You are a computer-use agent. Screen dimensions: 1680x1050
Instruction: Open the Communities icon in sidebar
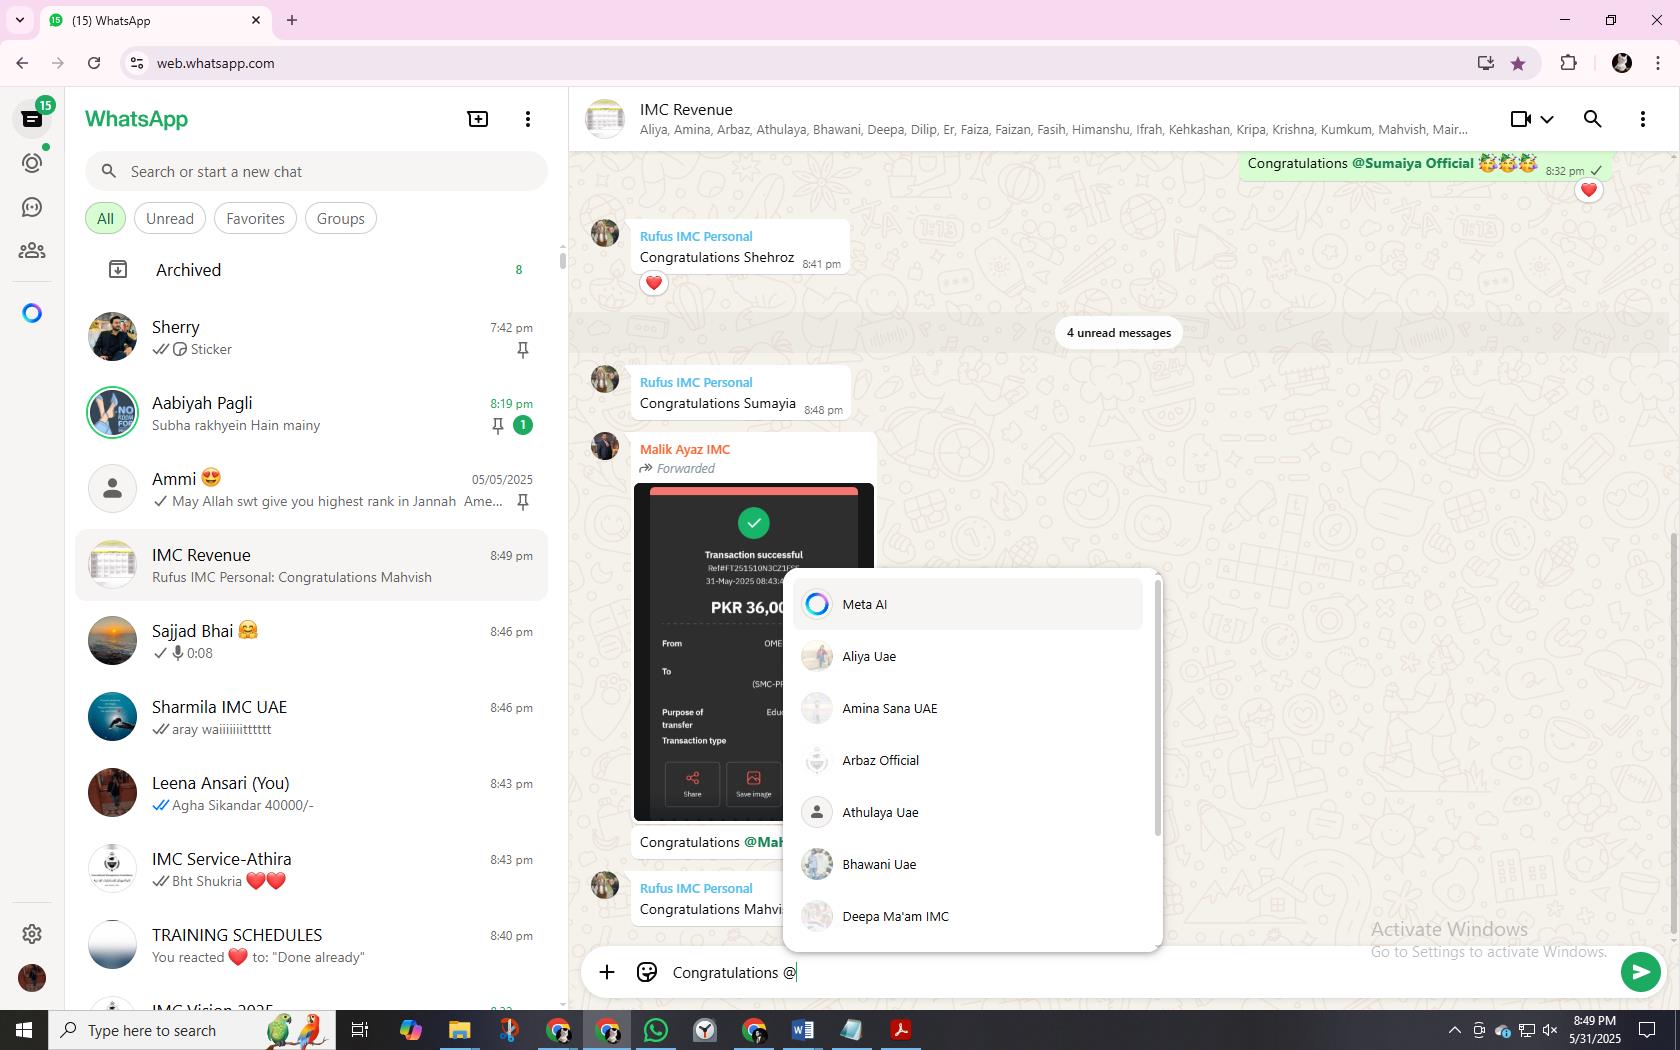pyautogui.click(x=32, y=251)
